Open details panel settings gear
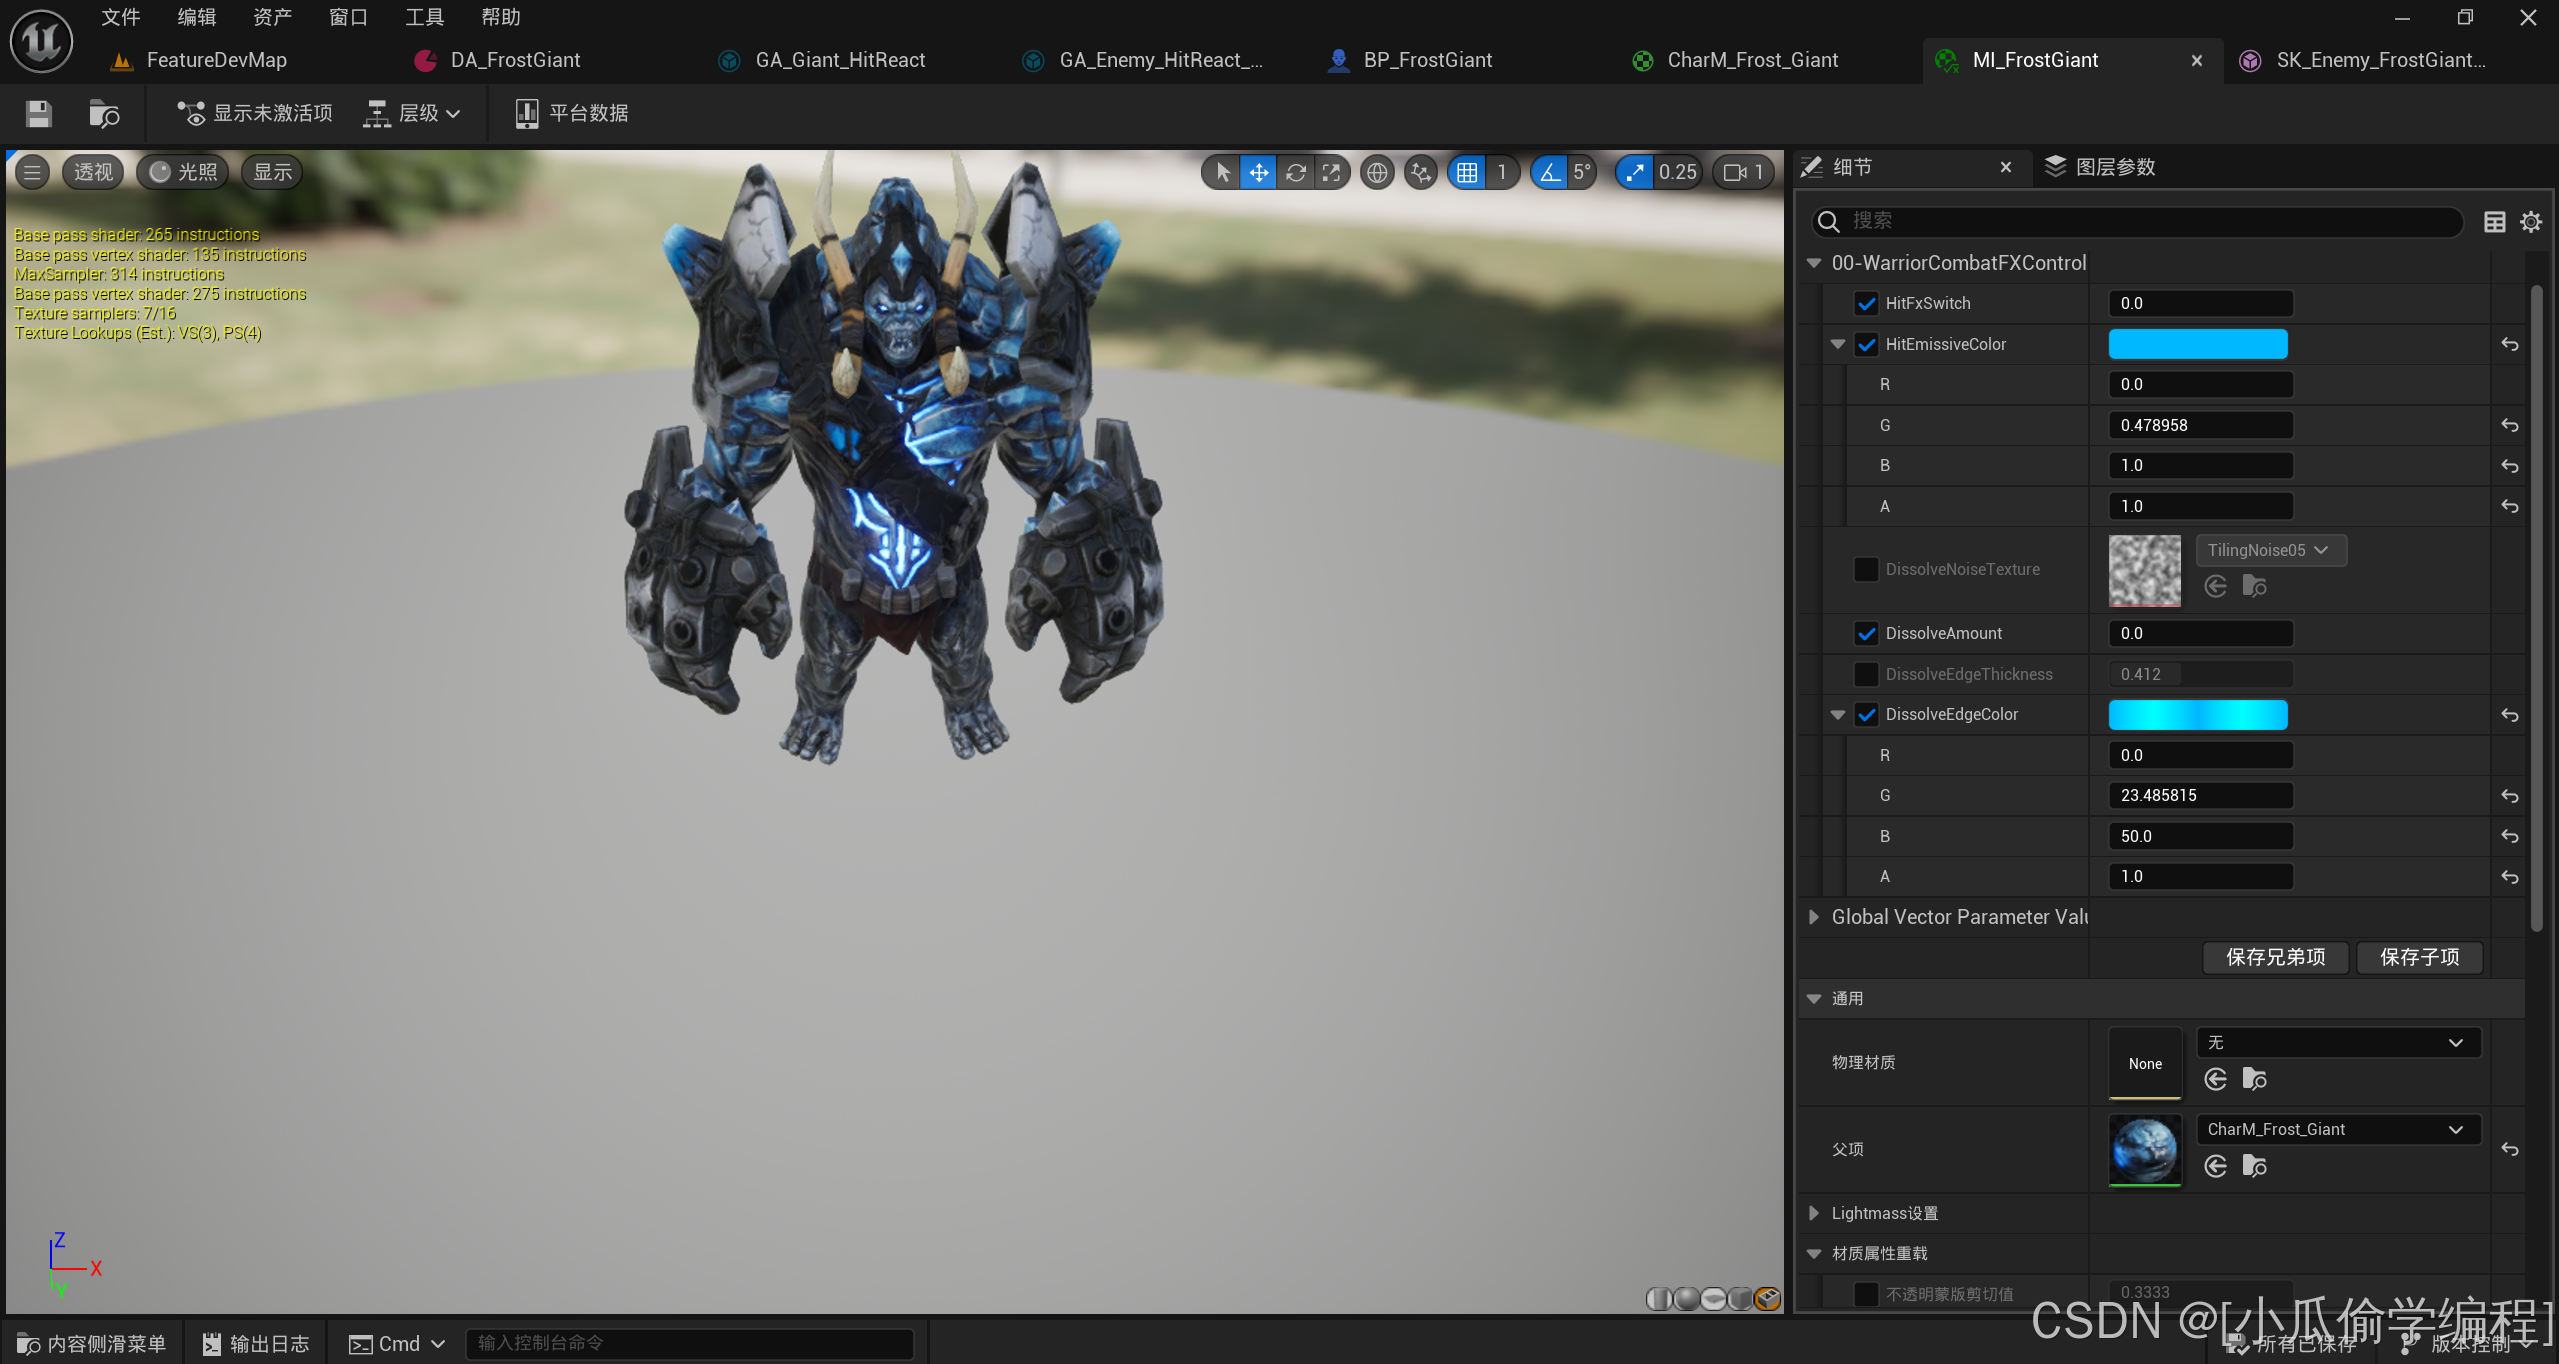Image resolution: width=2559 pixels, height=1364 pixels. tap(2530, 222)
